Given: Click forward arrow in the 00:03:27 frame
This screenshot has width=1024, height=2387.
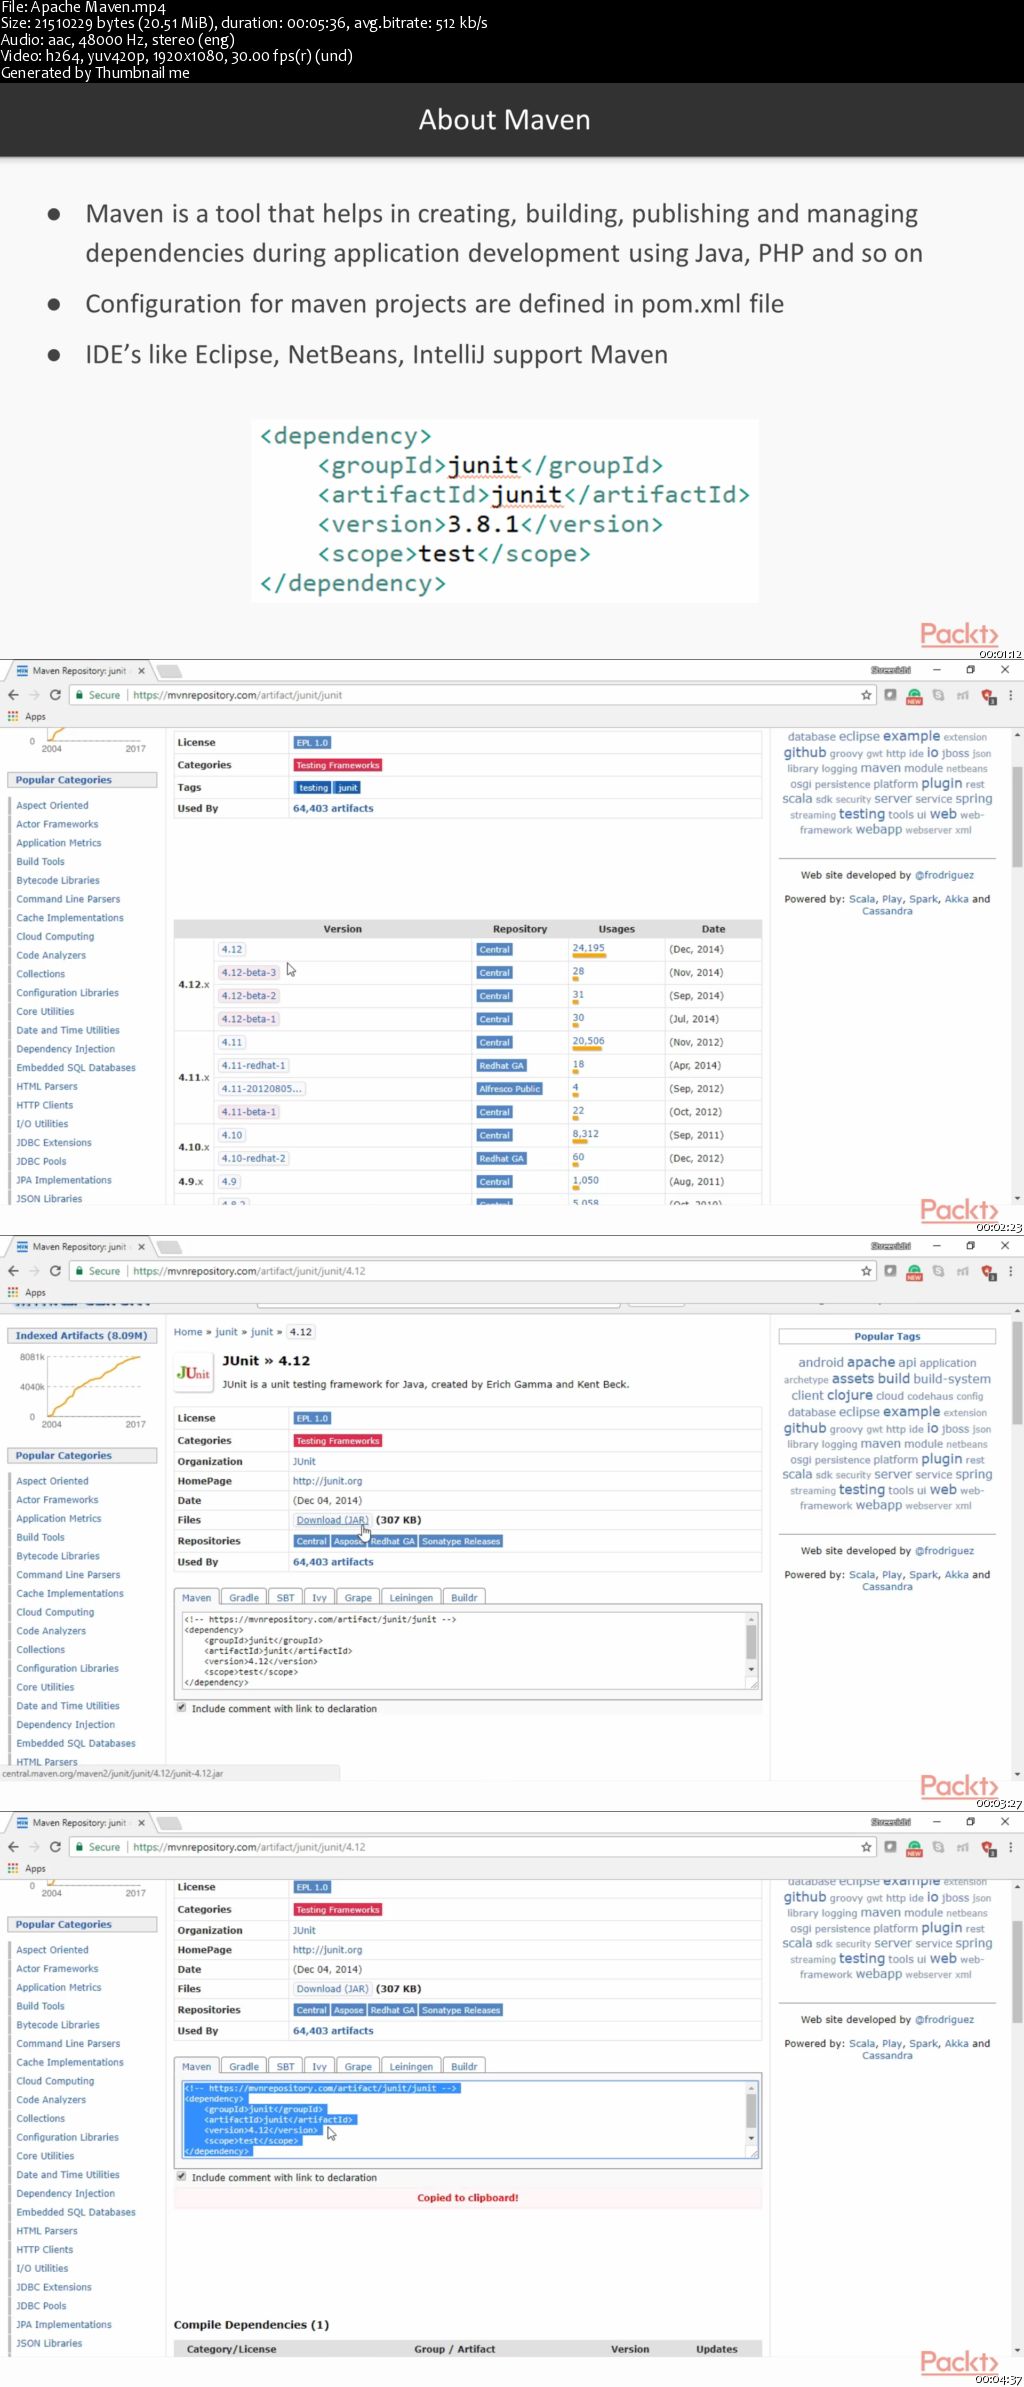Looking at the screenshot, I should pos(34,1271).
